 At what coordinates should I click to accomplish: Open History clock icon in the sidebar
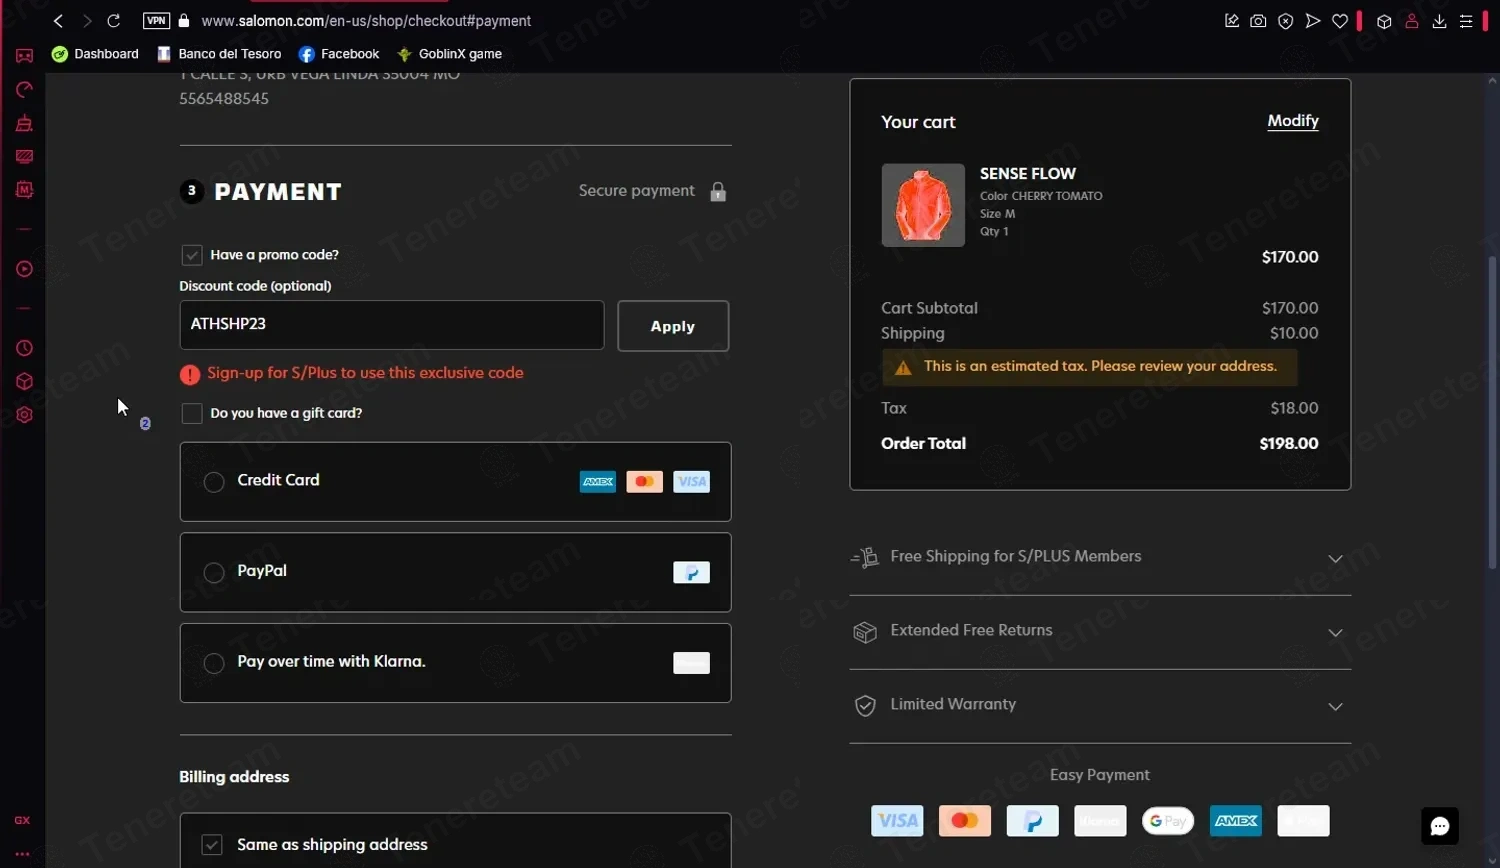point(24,348)
